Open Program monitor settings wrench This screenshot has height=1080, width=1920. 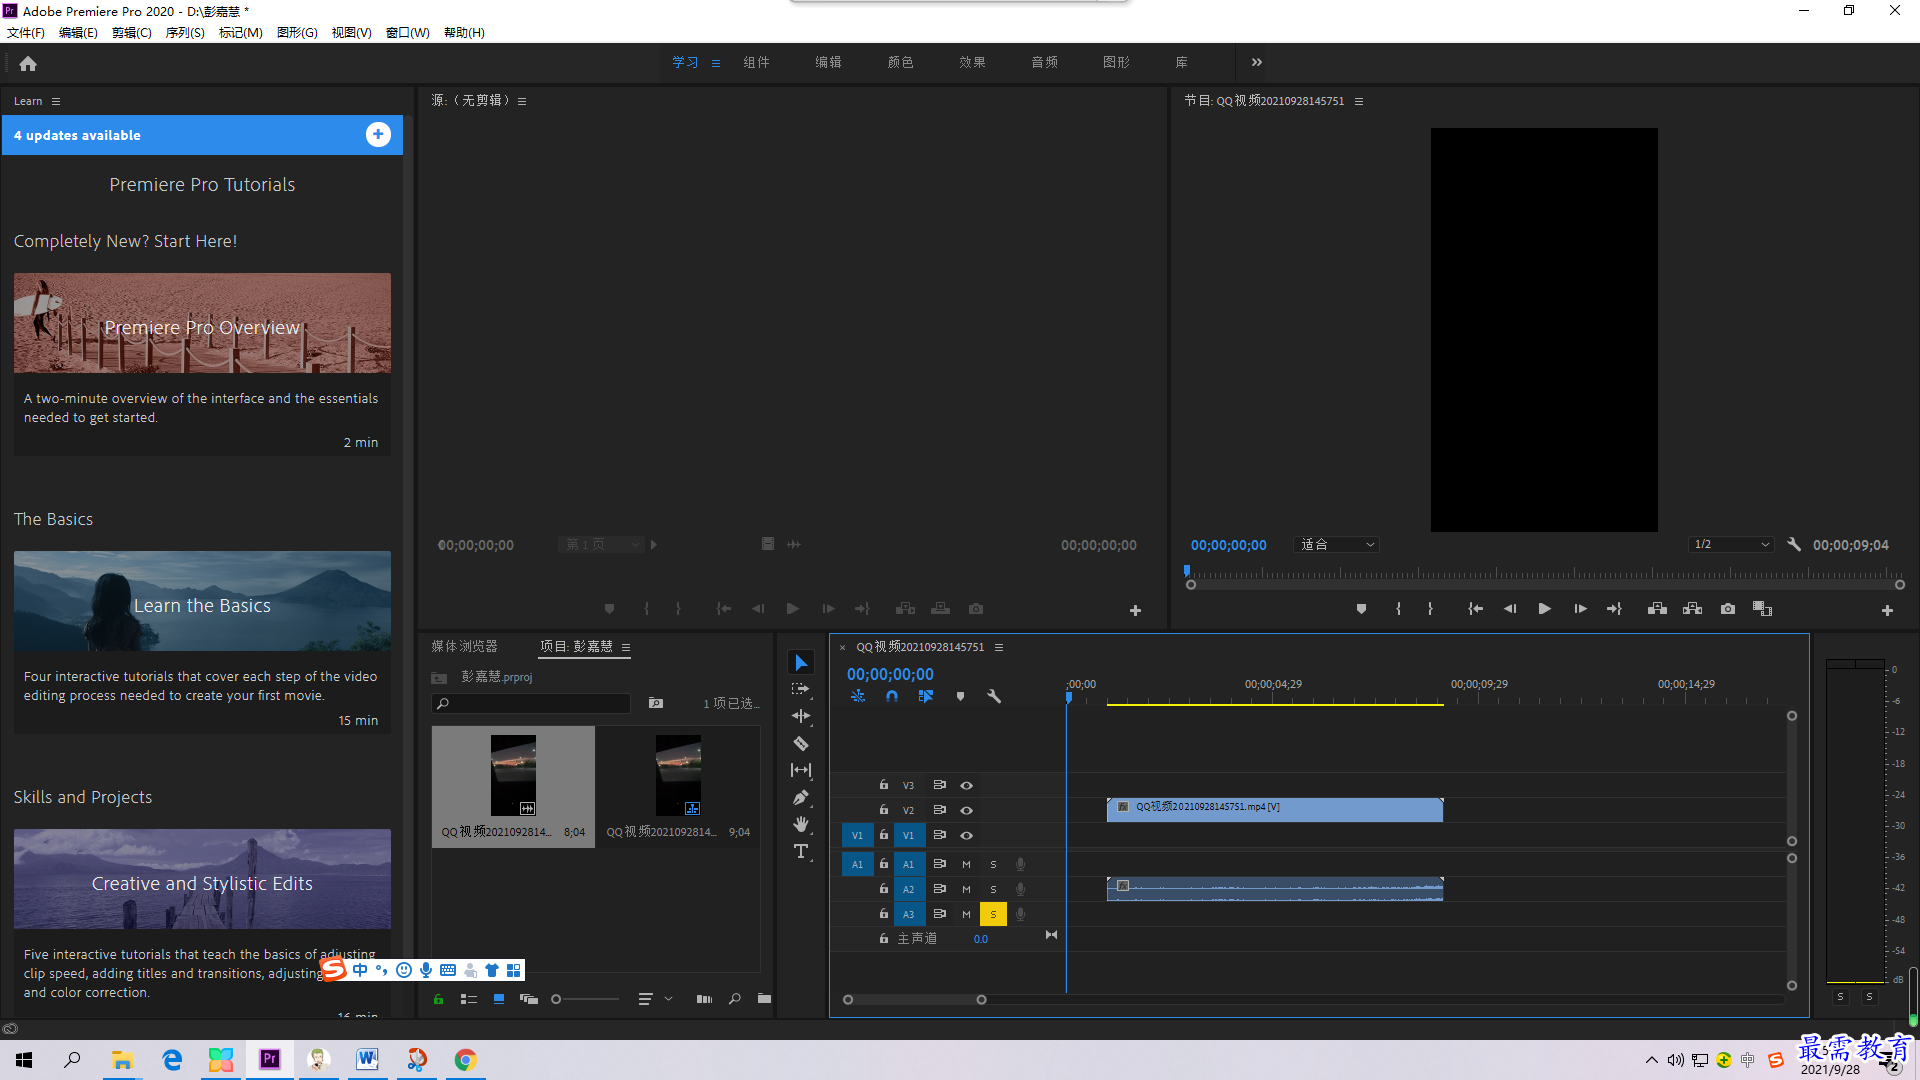1794,545
